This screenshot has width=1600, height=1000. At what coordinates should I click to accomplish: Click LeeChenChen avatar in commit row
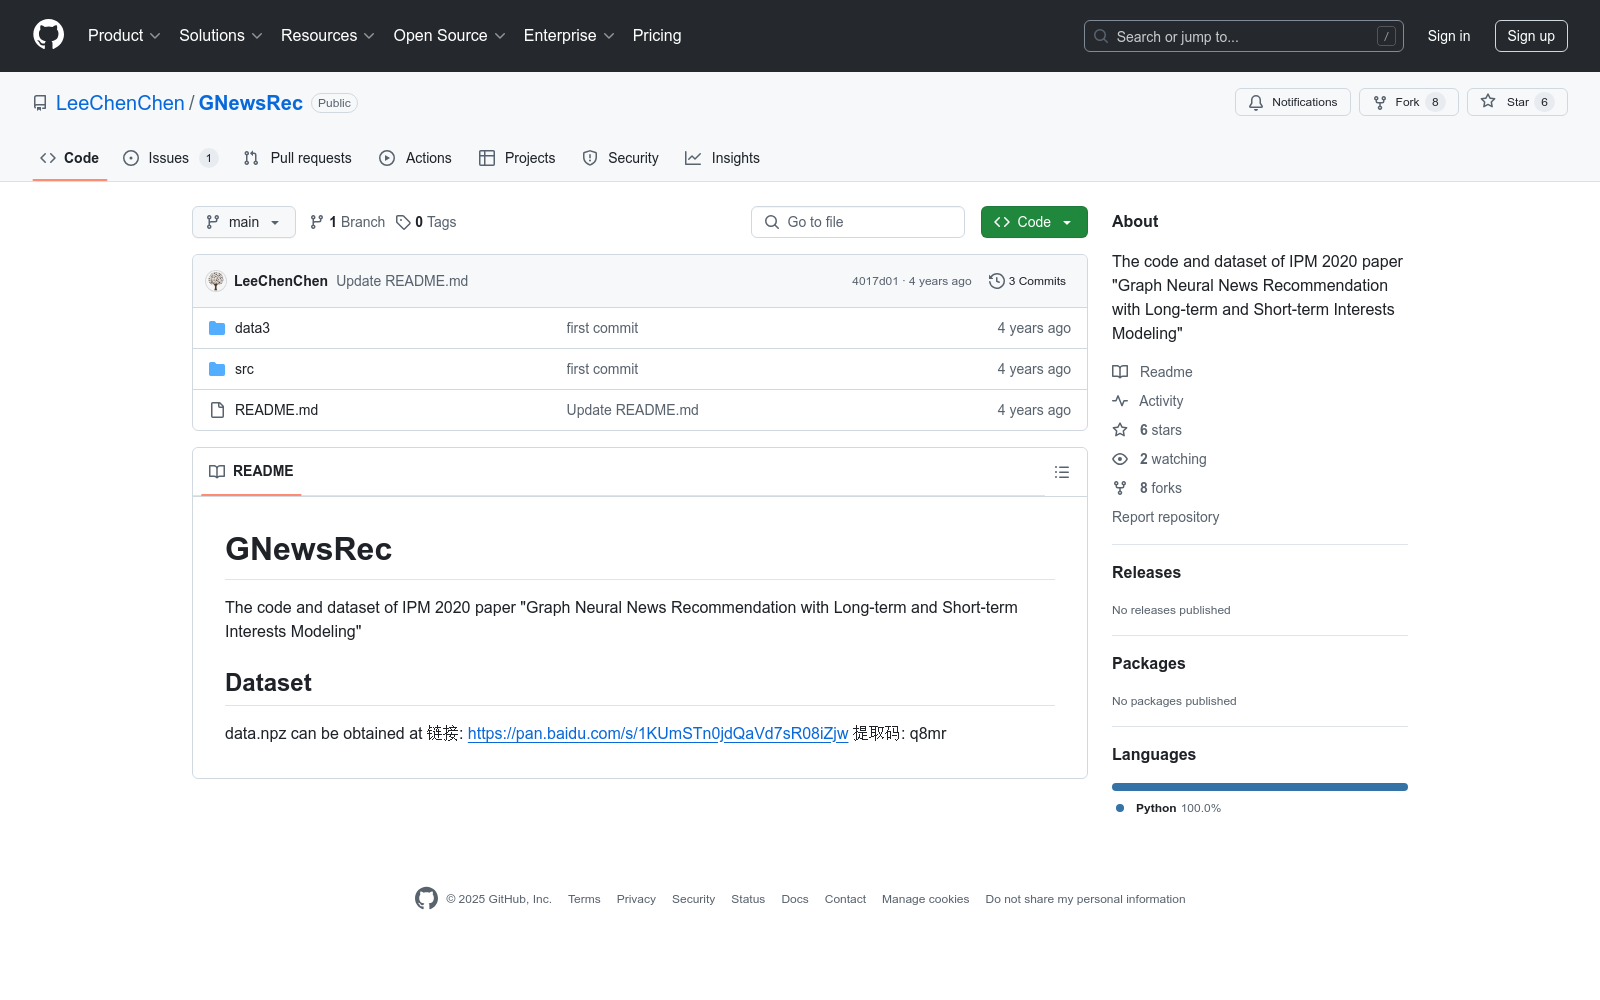pos(216,281)
